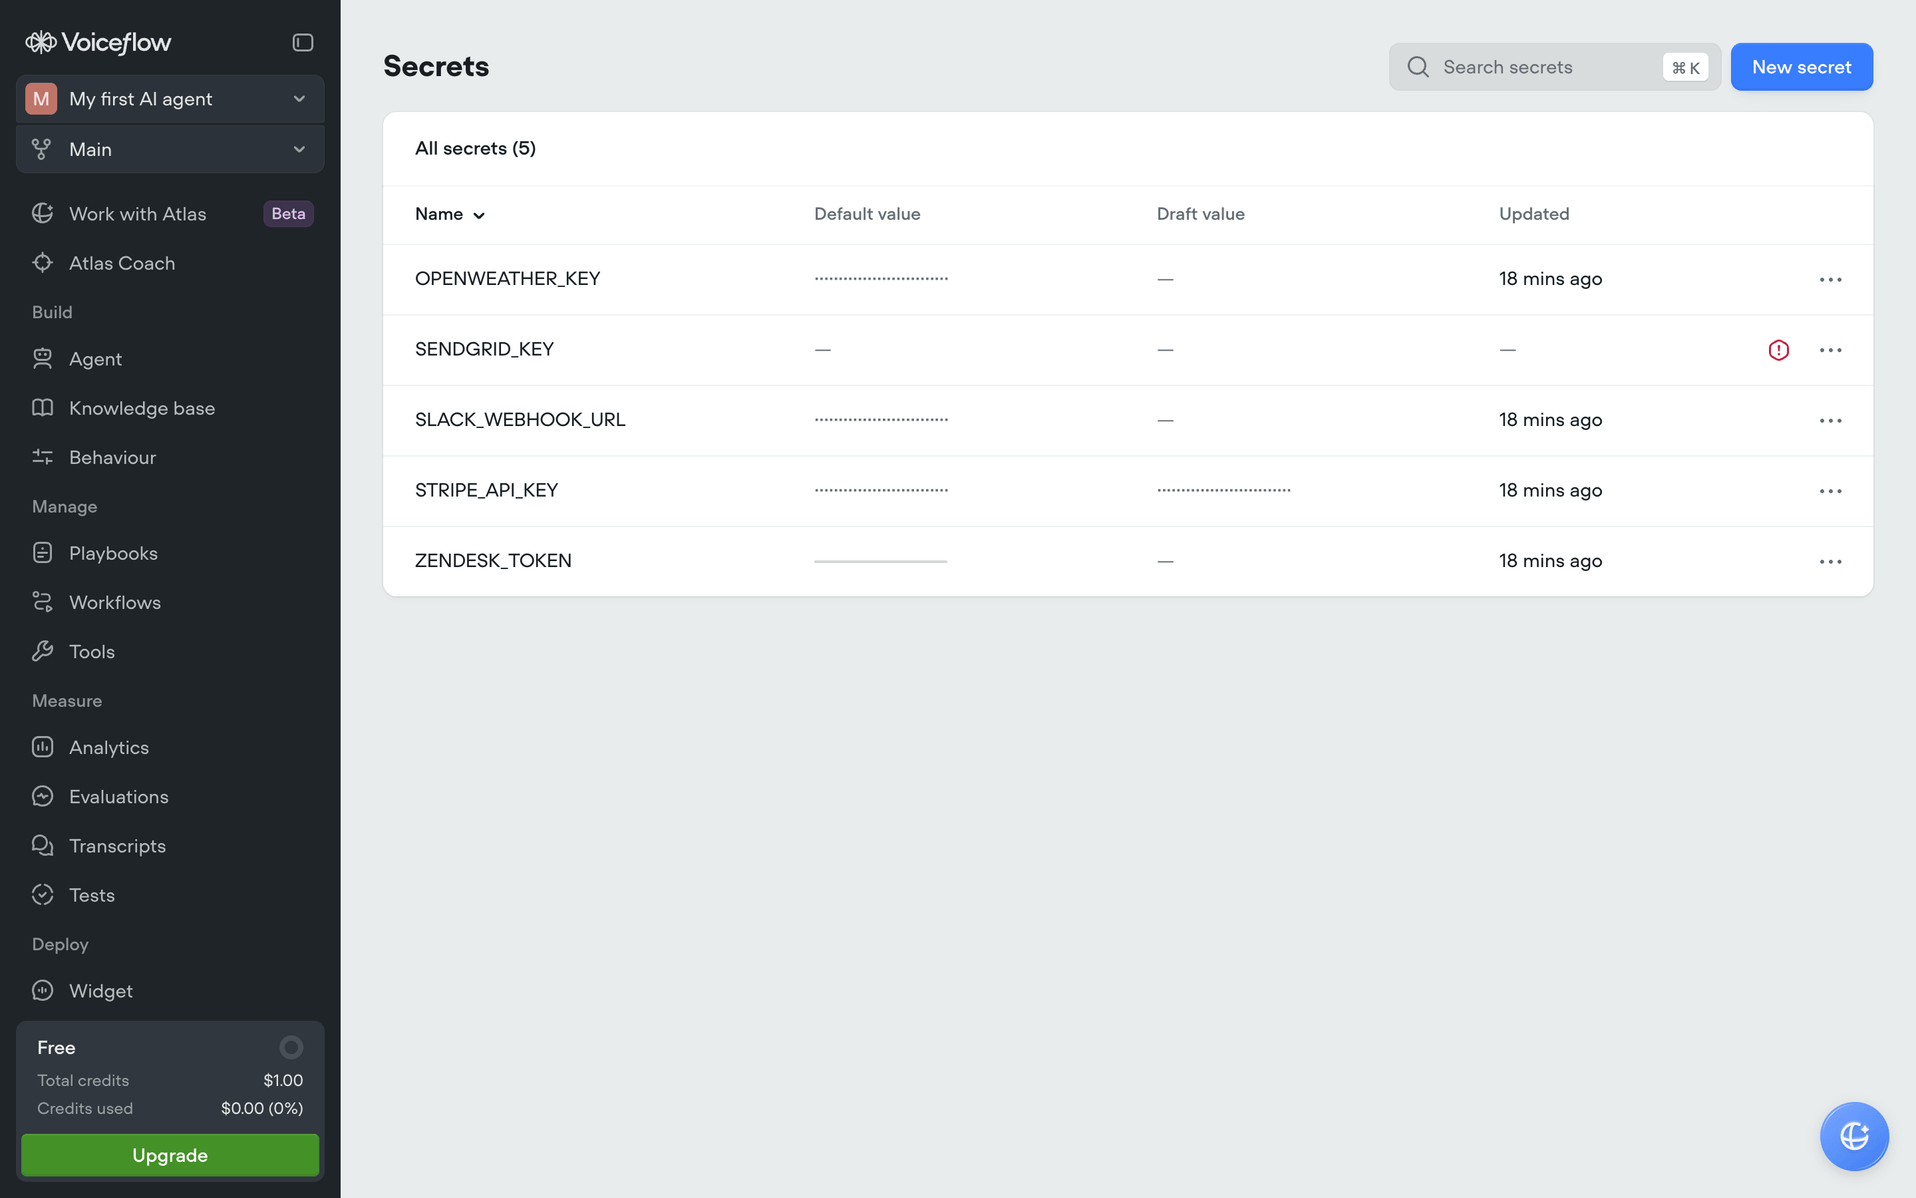Sort by Name column
Image resolution: width=1916 pixels, height=1198 pixels.
450,214
